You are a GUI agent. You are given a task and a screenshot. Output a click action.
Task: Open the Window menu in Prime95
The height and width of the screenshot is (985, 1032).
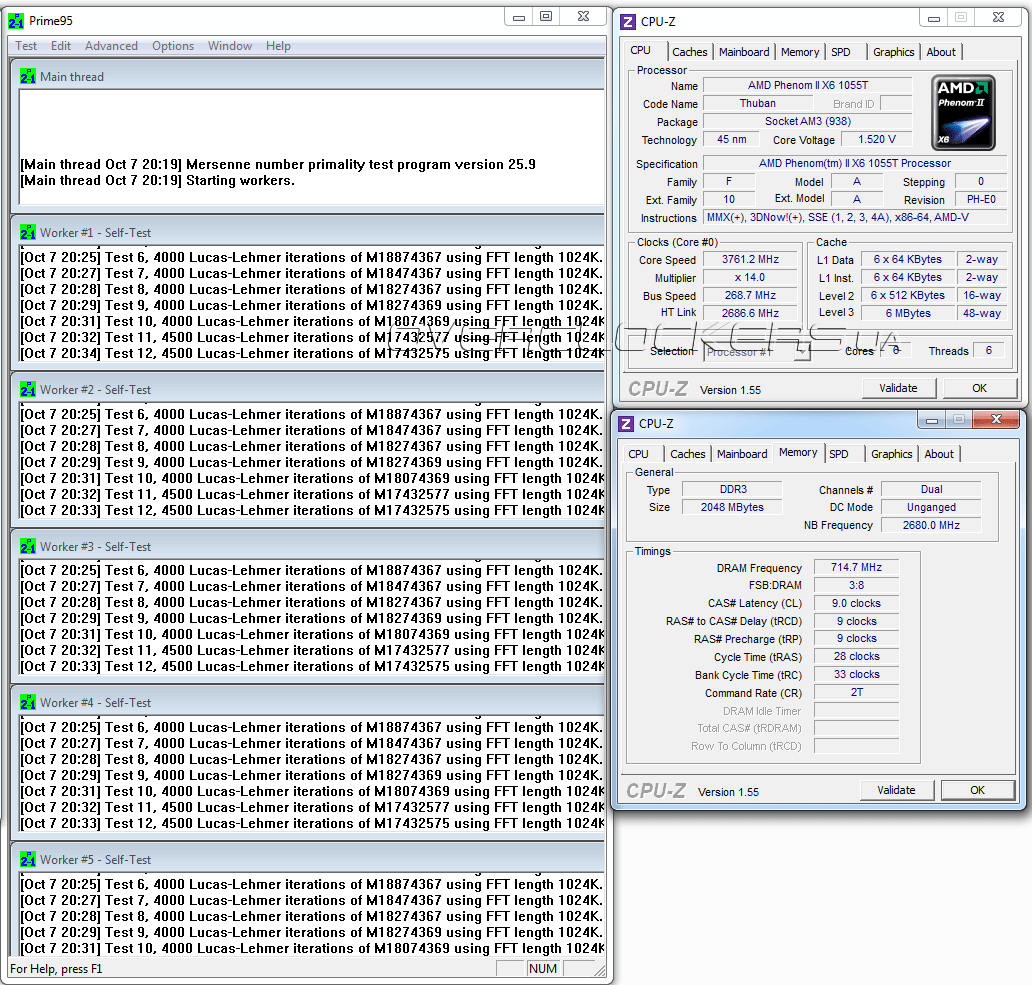click(230, 46)
